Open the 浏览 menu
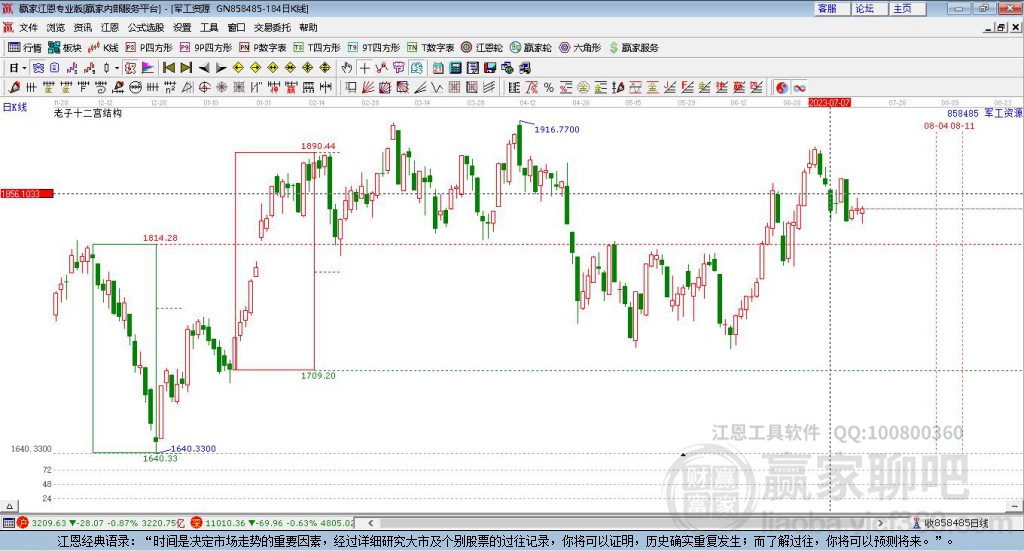The height and width of the screenshot is (551, 1024). point(56,27)
